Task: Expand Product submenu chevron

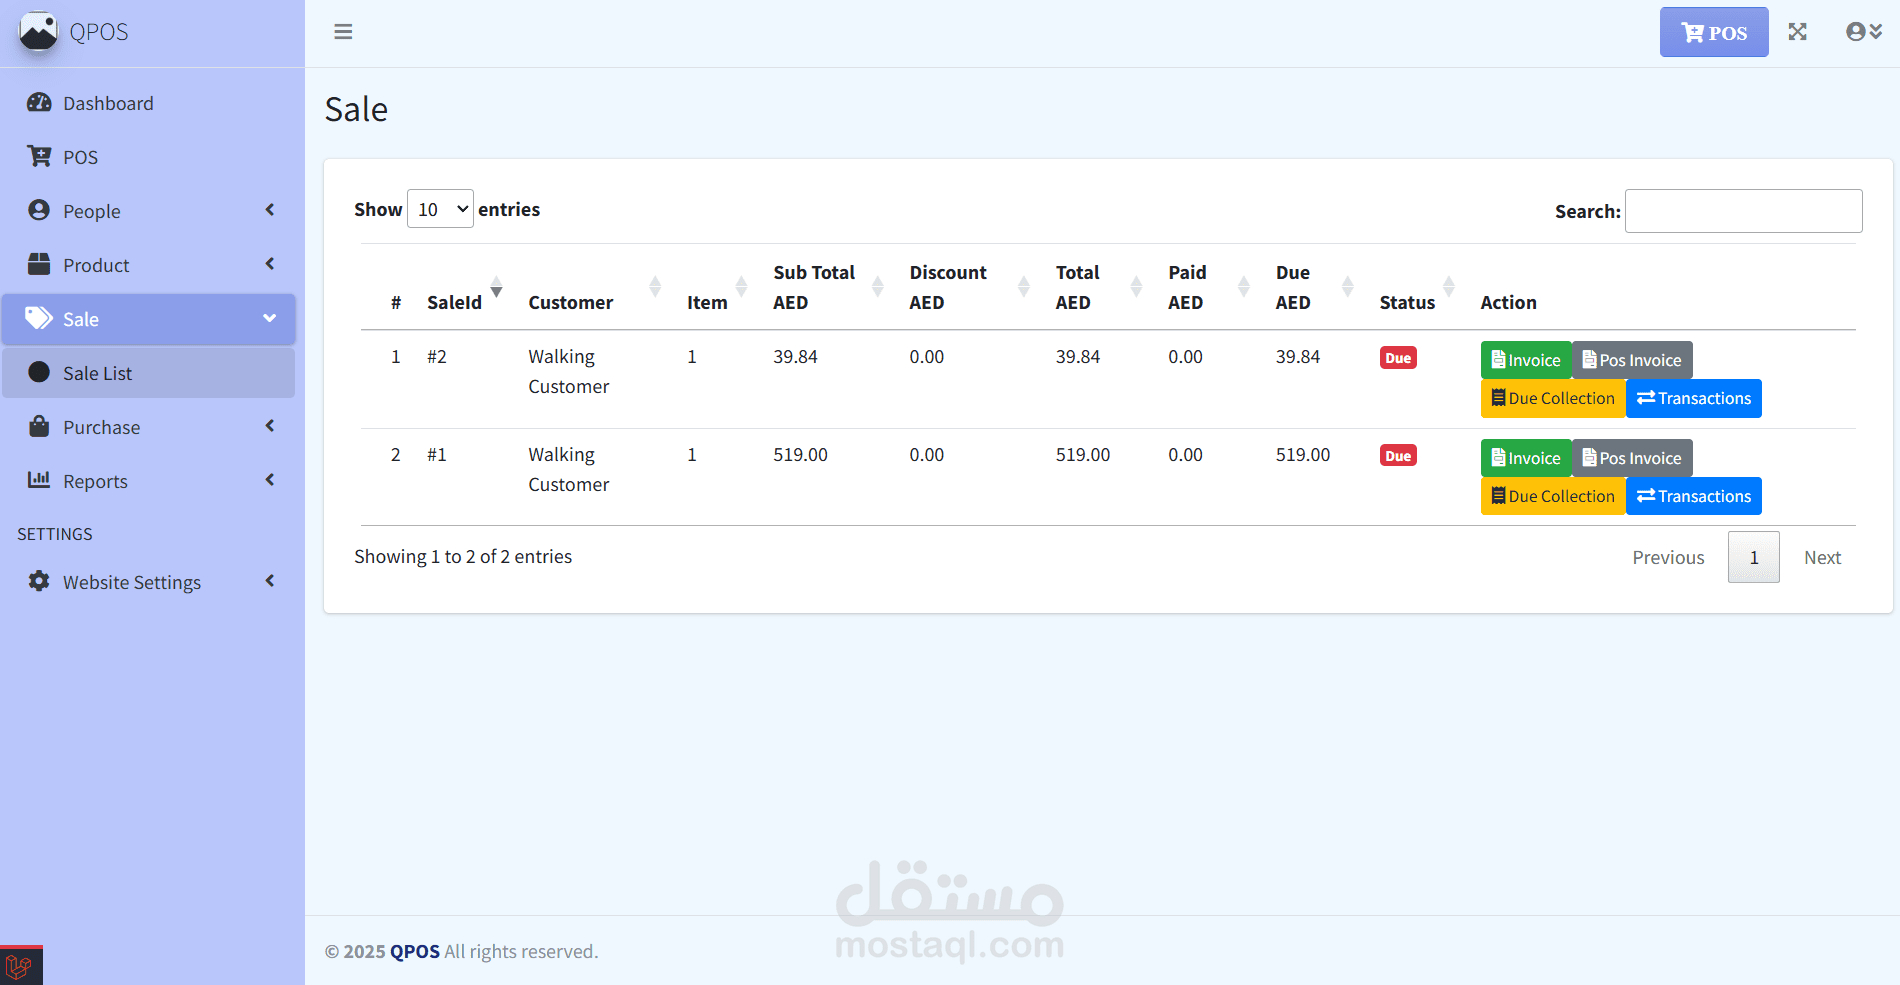Action: coord(270,264)
